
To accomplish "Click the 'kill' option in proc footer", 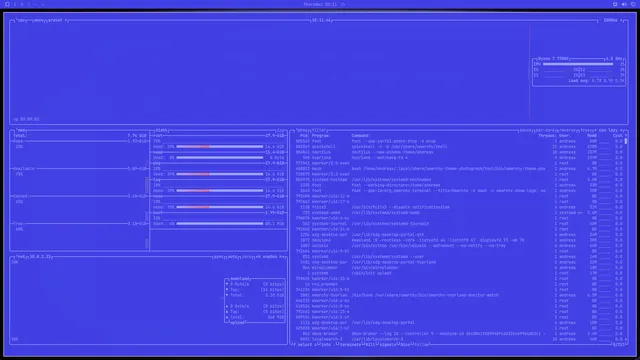I will tap(370, 345).
